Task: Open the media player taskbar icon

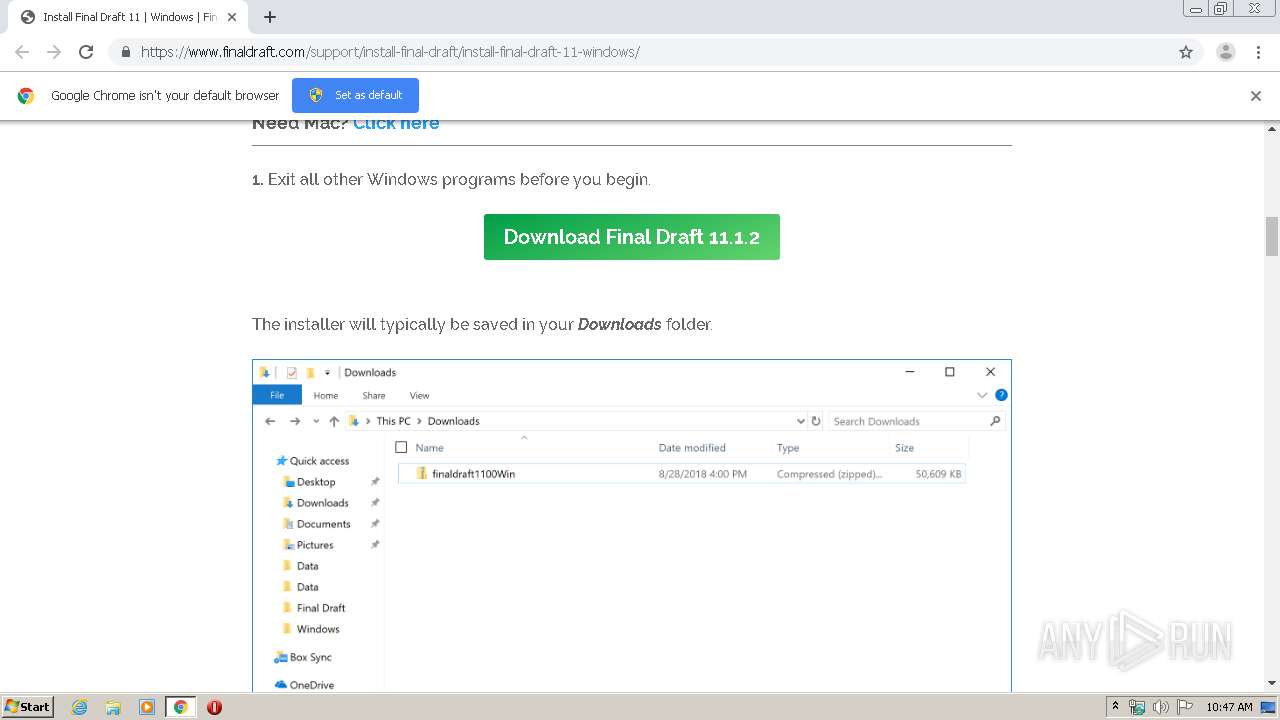Action: pos(147,707)
